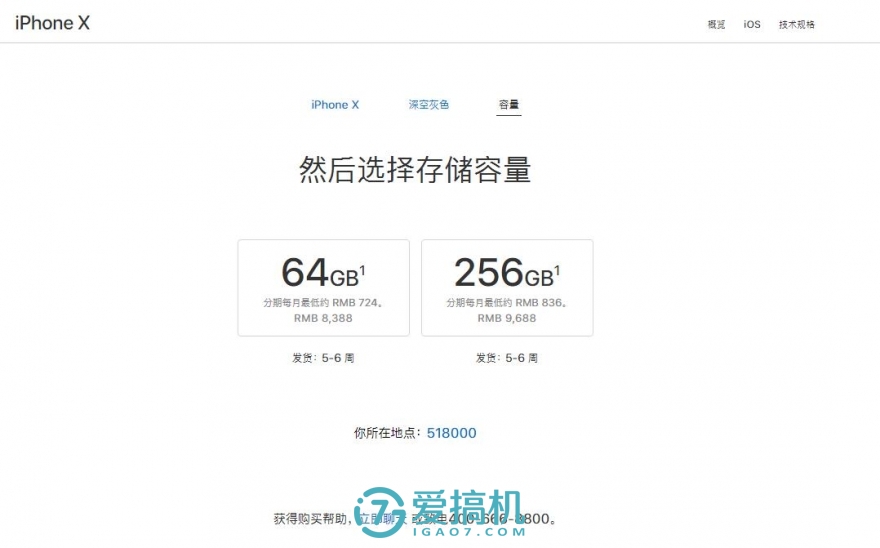Screen dimensions: 880x548
Task: Open the 技术规格 tech specs link
Action: click(x=796, y=24)
